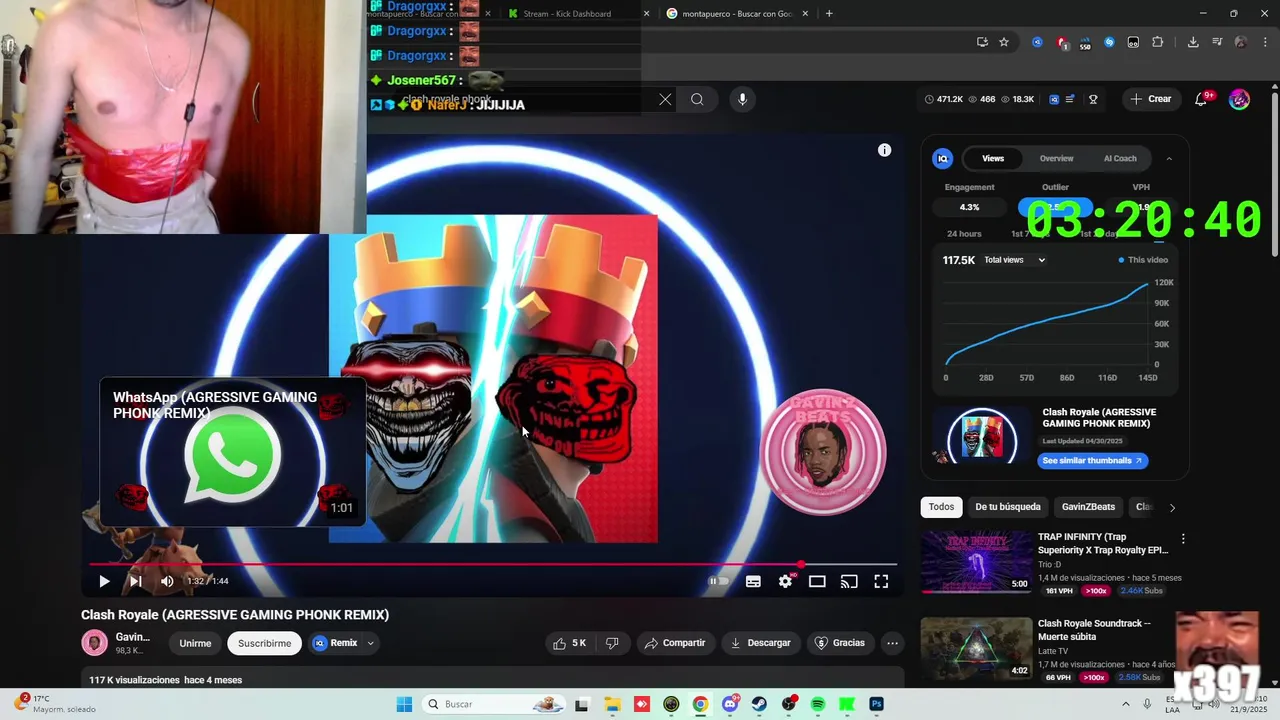
Task: Switch to the Views tab in vidIQ panel
Action: pyautogui.click(x=993, y=158)
